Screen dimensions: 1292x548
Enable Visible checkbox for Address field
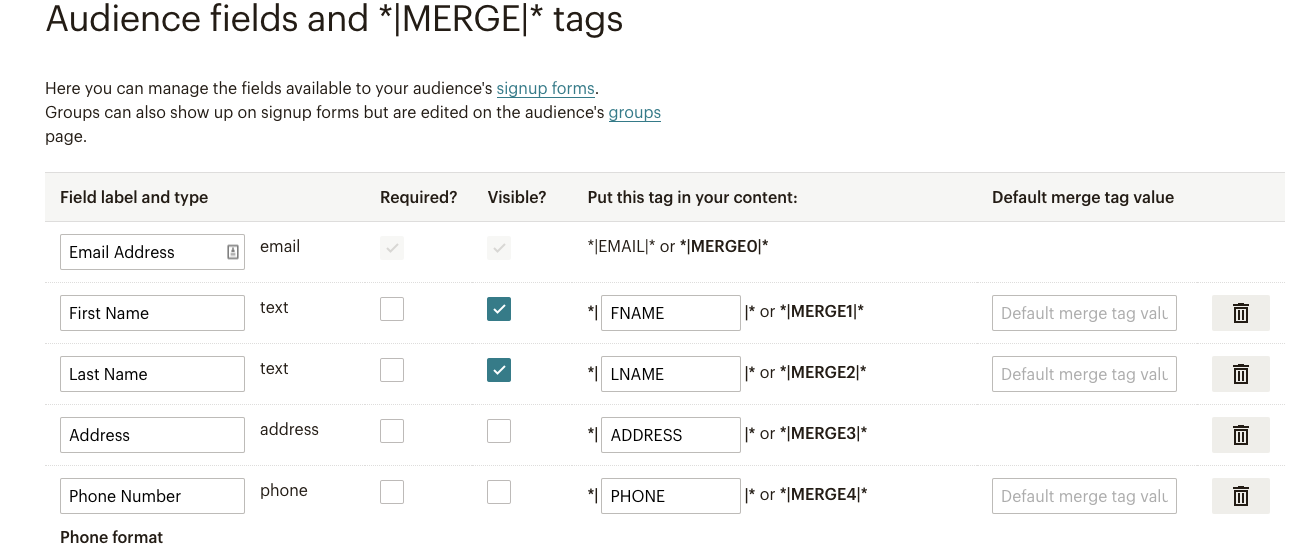tap(499, 431)
